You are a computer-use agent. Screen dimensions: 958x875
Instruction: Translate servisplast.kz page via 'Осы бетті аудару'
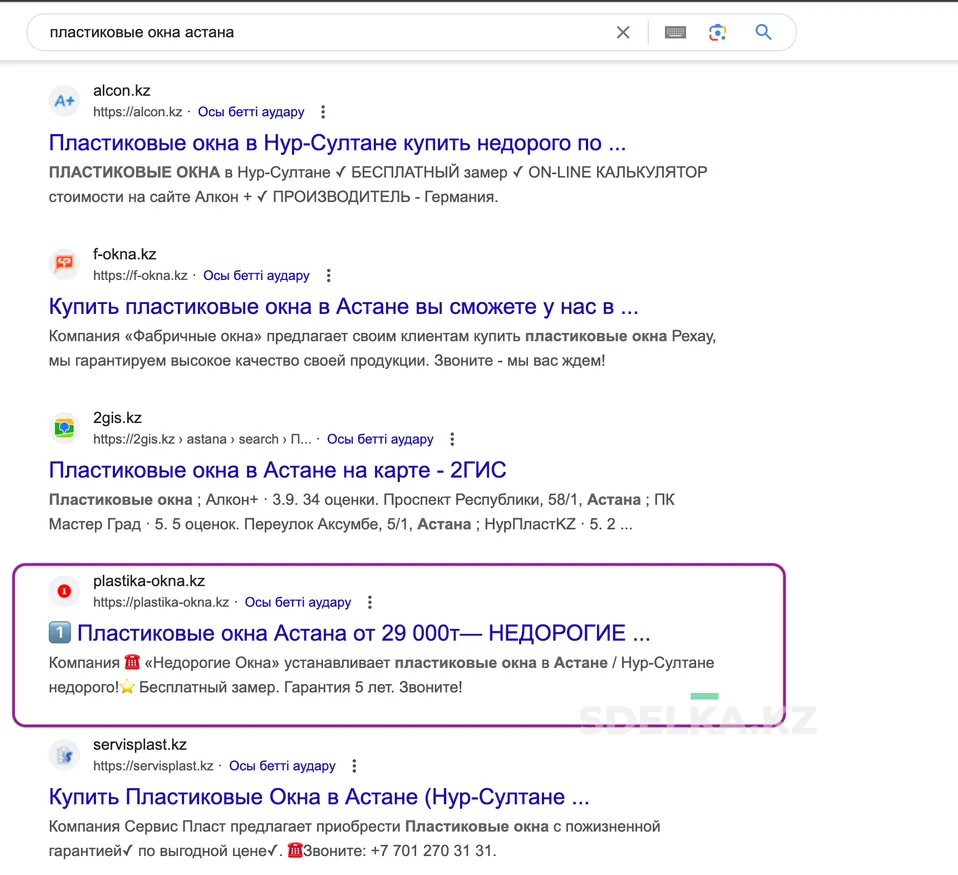pyautogui.click(x=282, y=766)
